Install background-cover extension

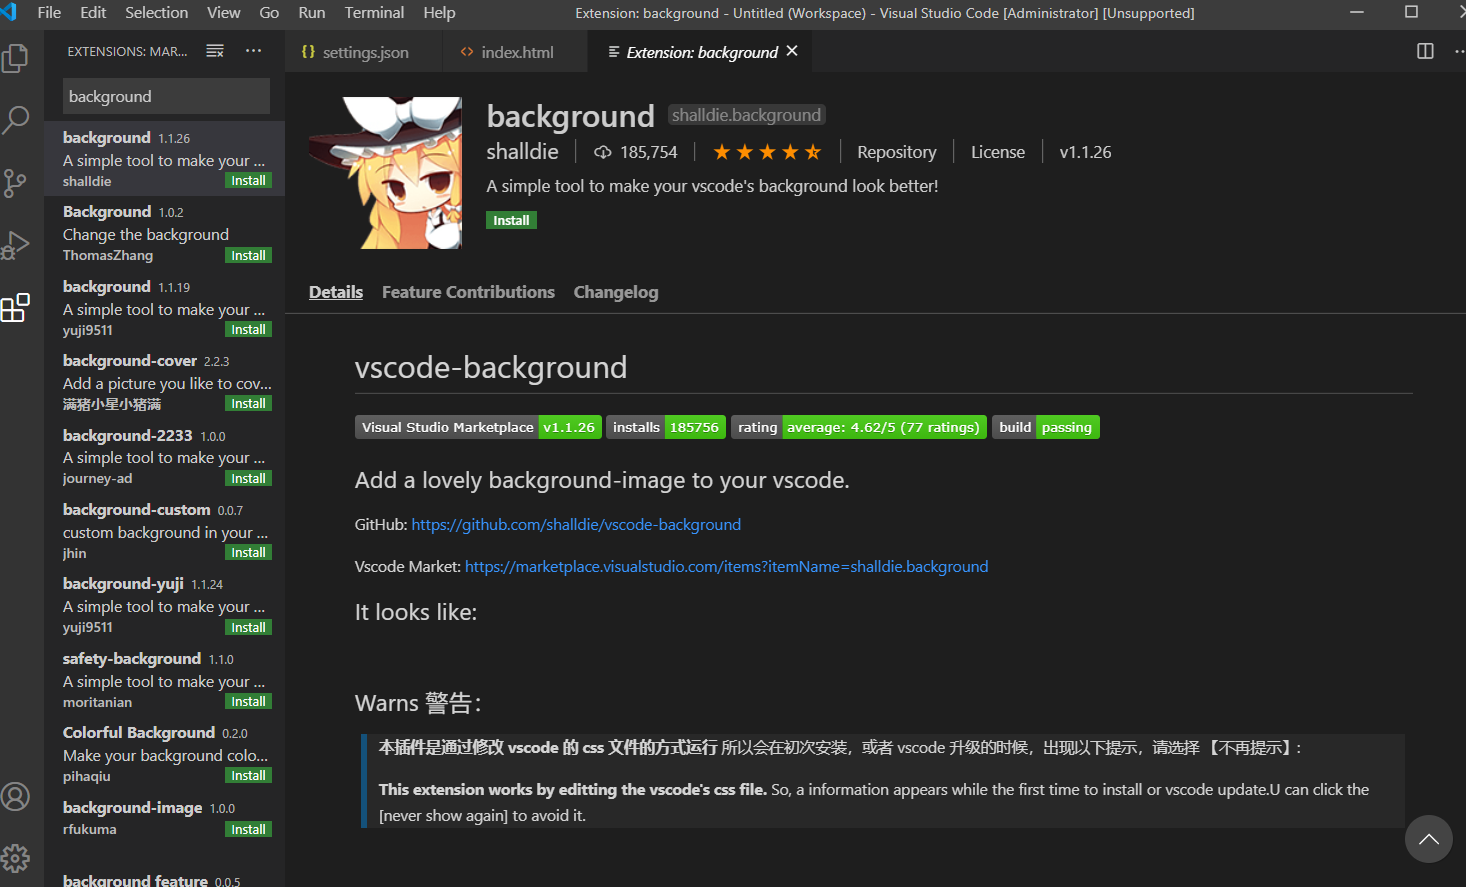(248, 404)
